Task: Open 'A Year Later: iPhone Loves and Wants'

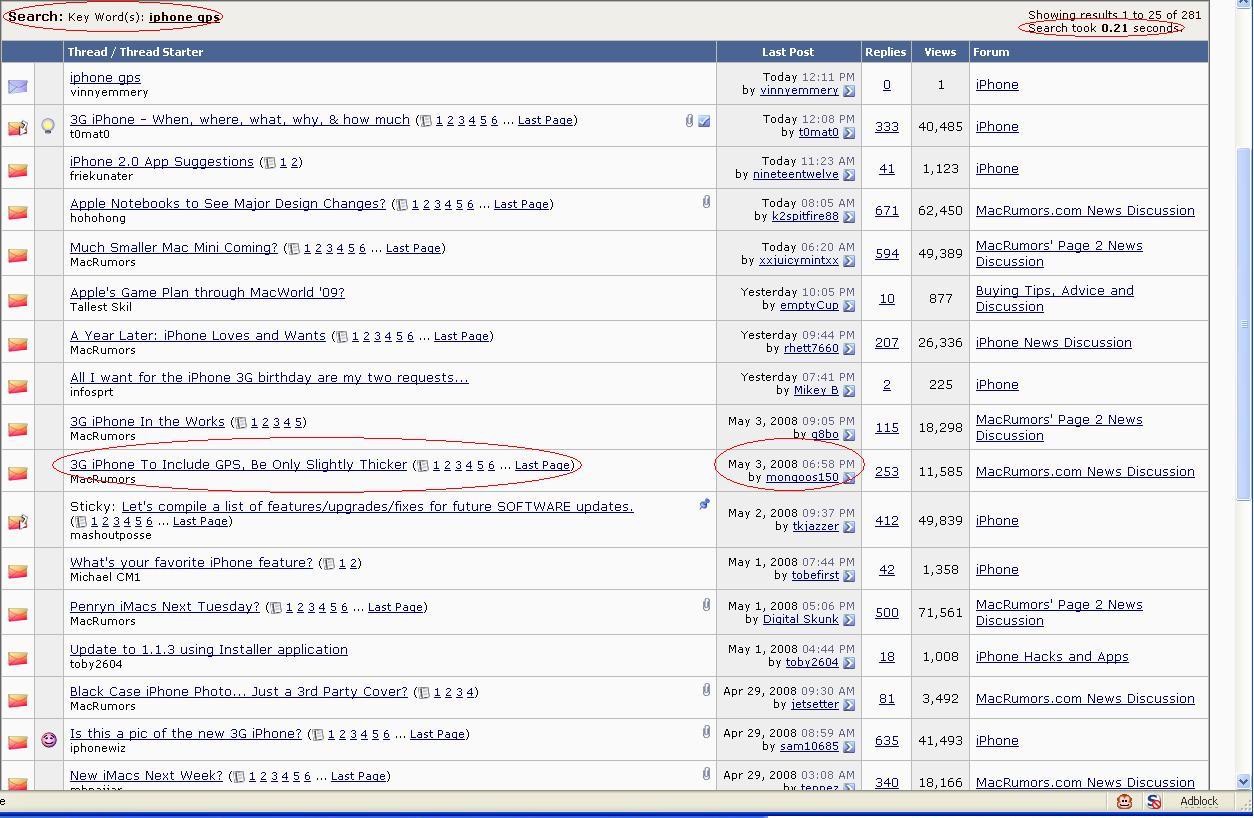Action: pyautogui.click(x=198, y=336)
